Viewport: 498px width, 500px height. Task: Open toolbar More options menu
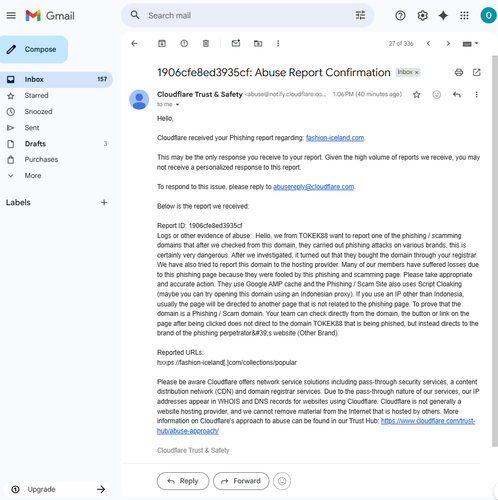tap(278, 43)
